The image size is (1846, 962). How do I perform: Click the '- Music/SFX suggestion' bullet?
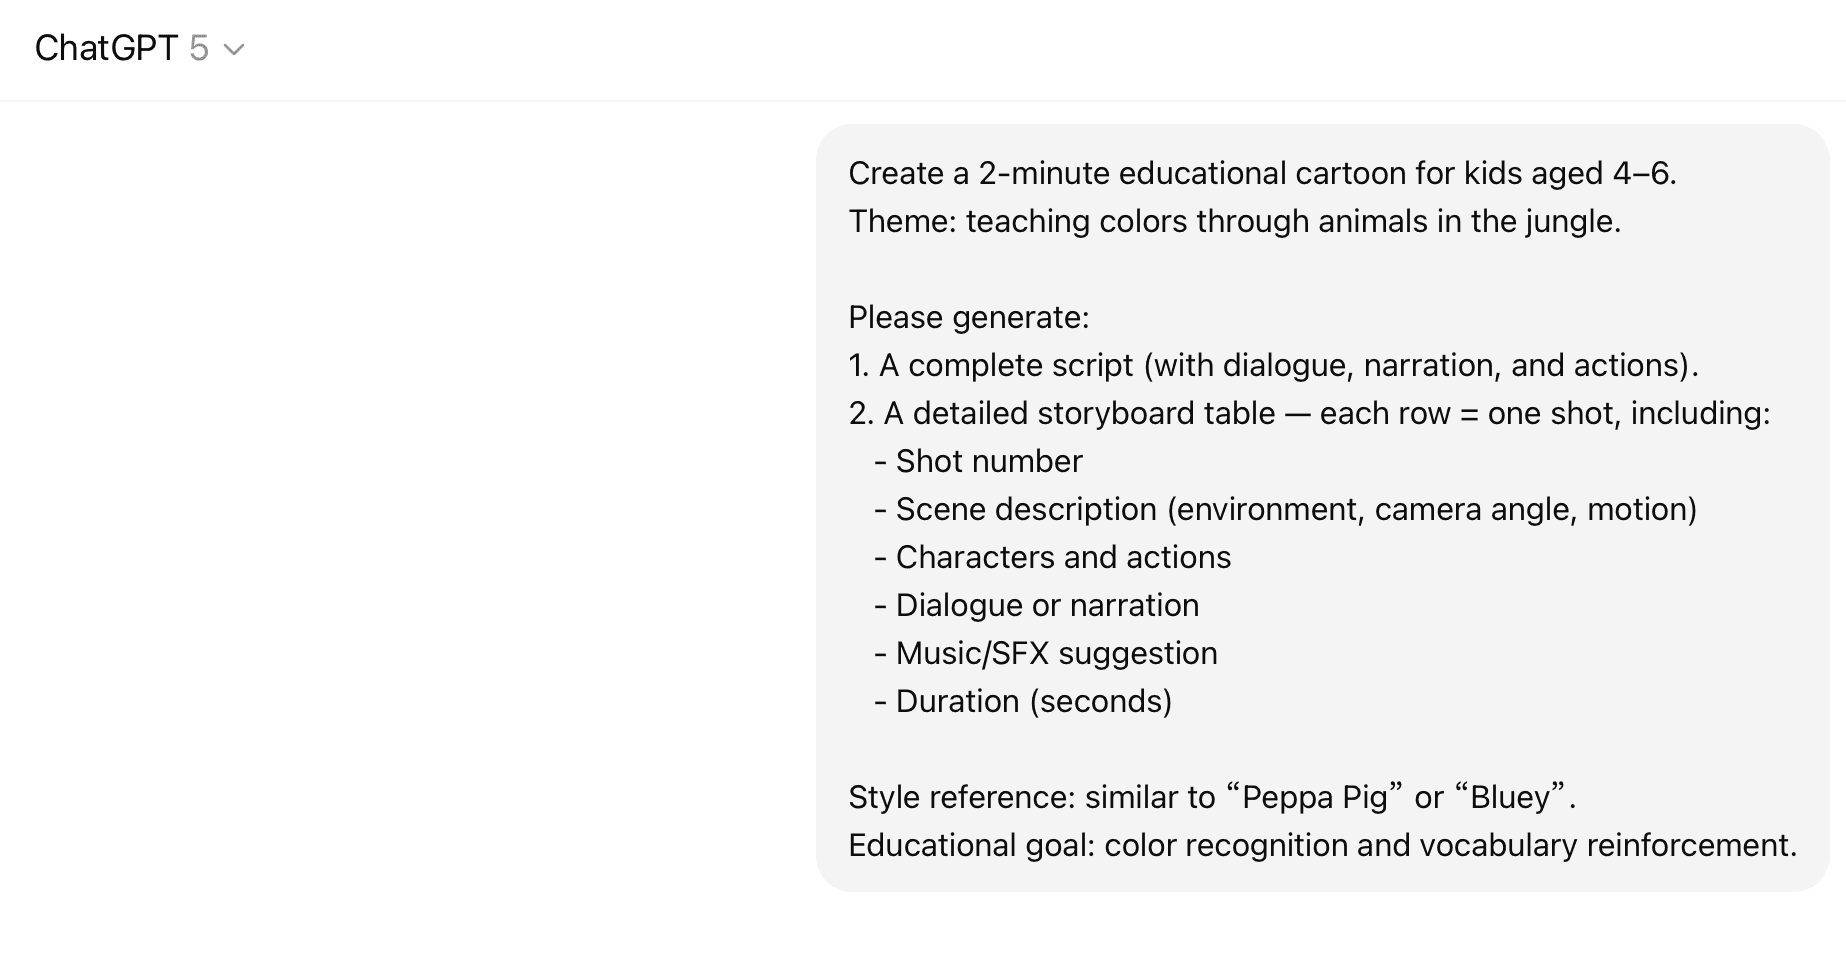(x=1045, y=653)
